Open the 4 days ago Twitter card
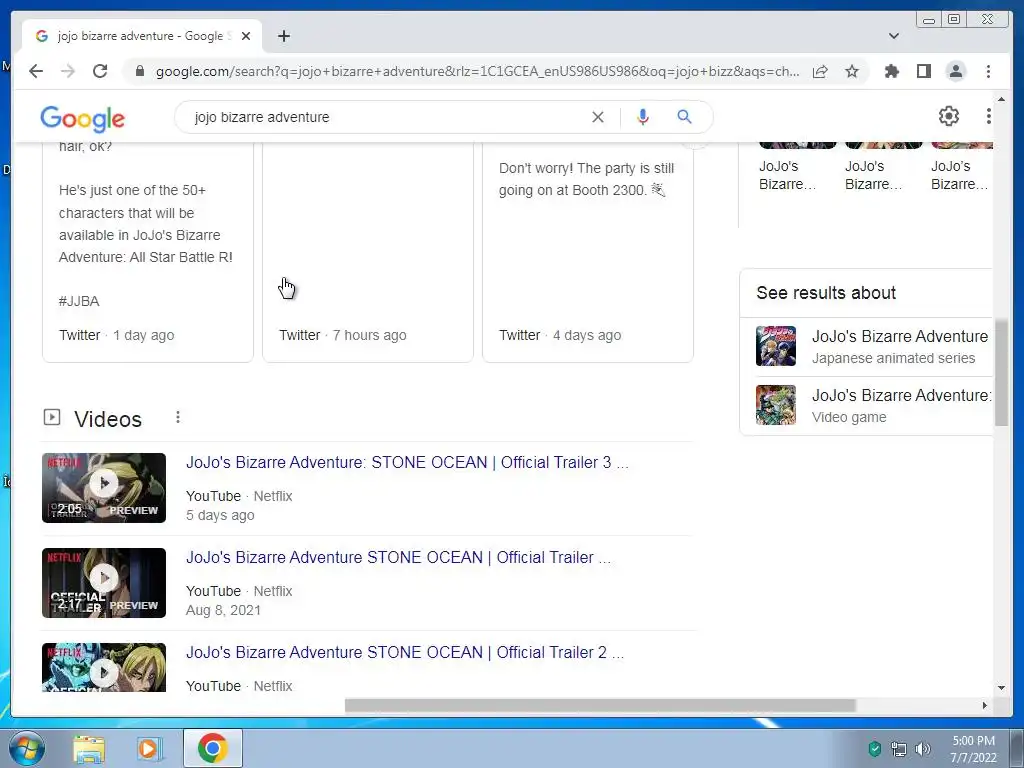 click(588, 251)
